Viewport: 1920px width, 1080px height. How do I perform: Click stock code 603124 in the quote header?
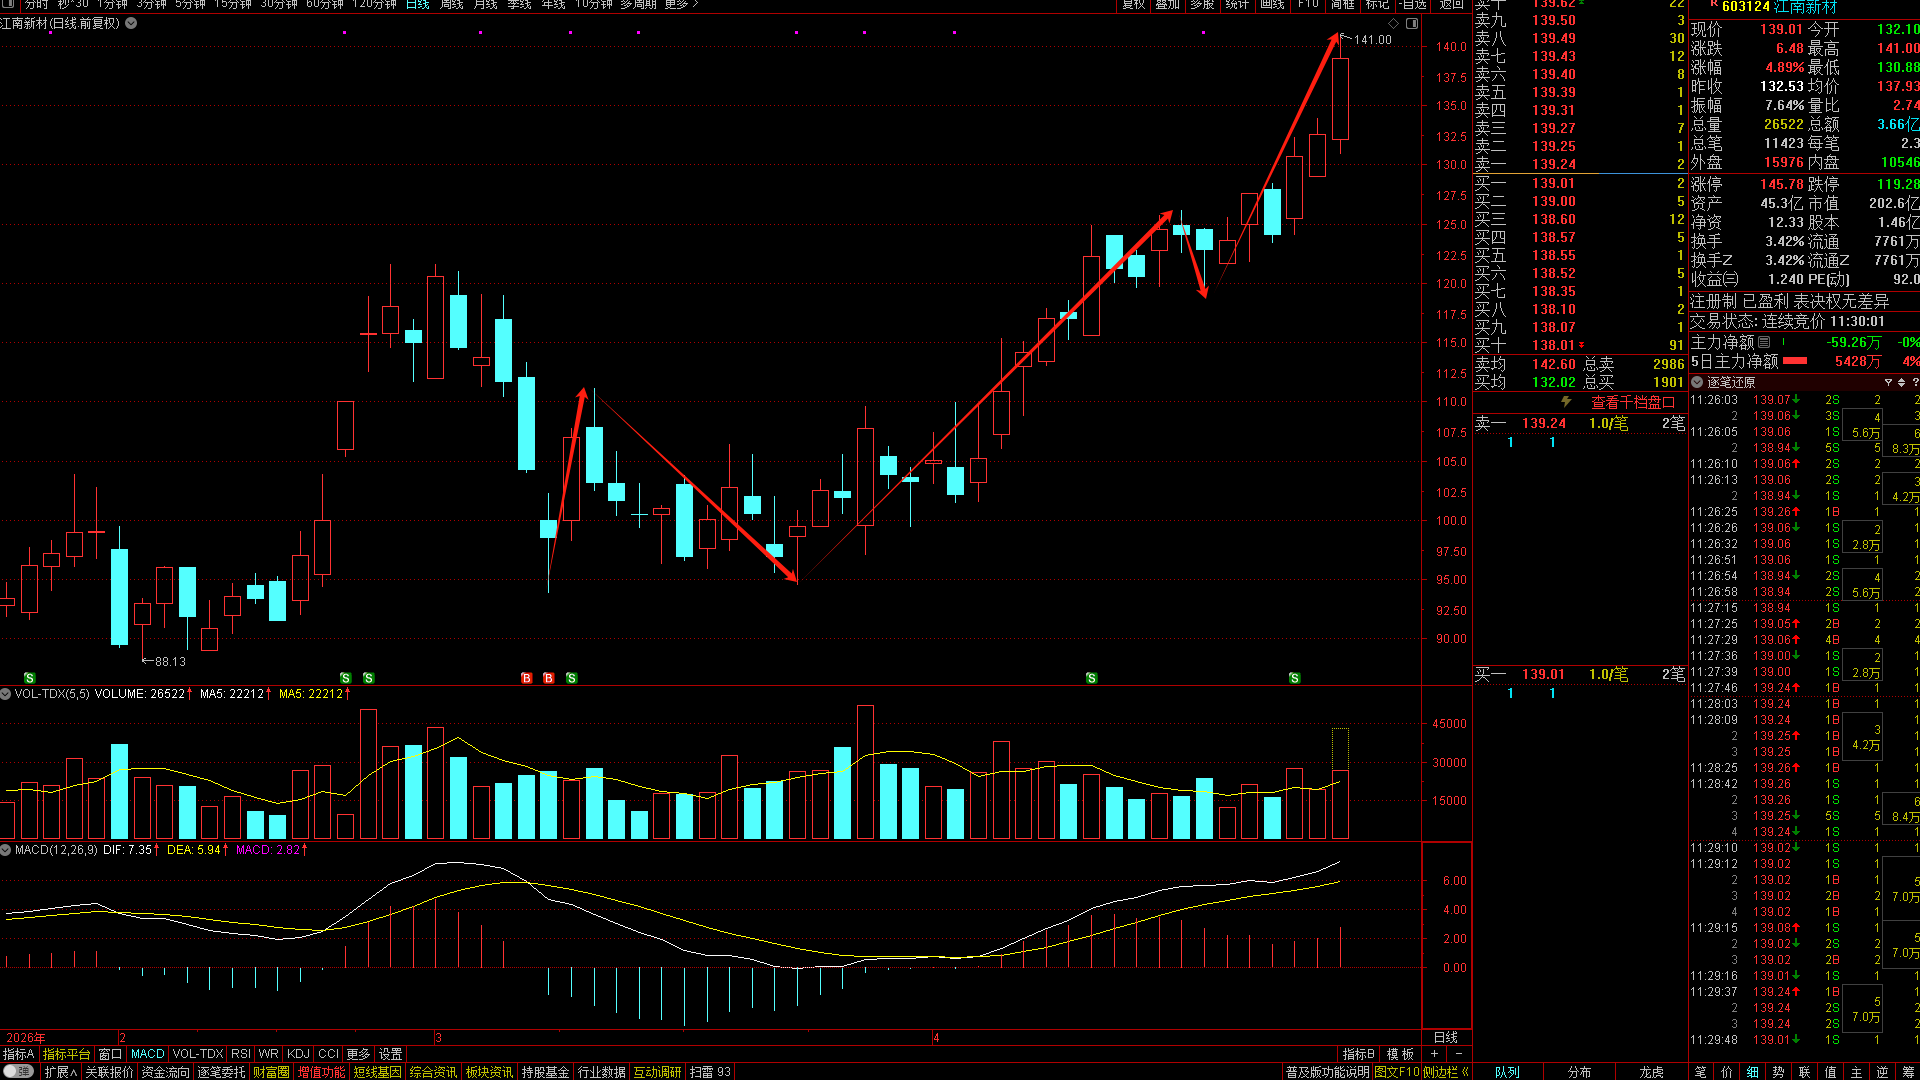tap(1746, 7)
